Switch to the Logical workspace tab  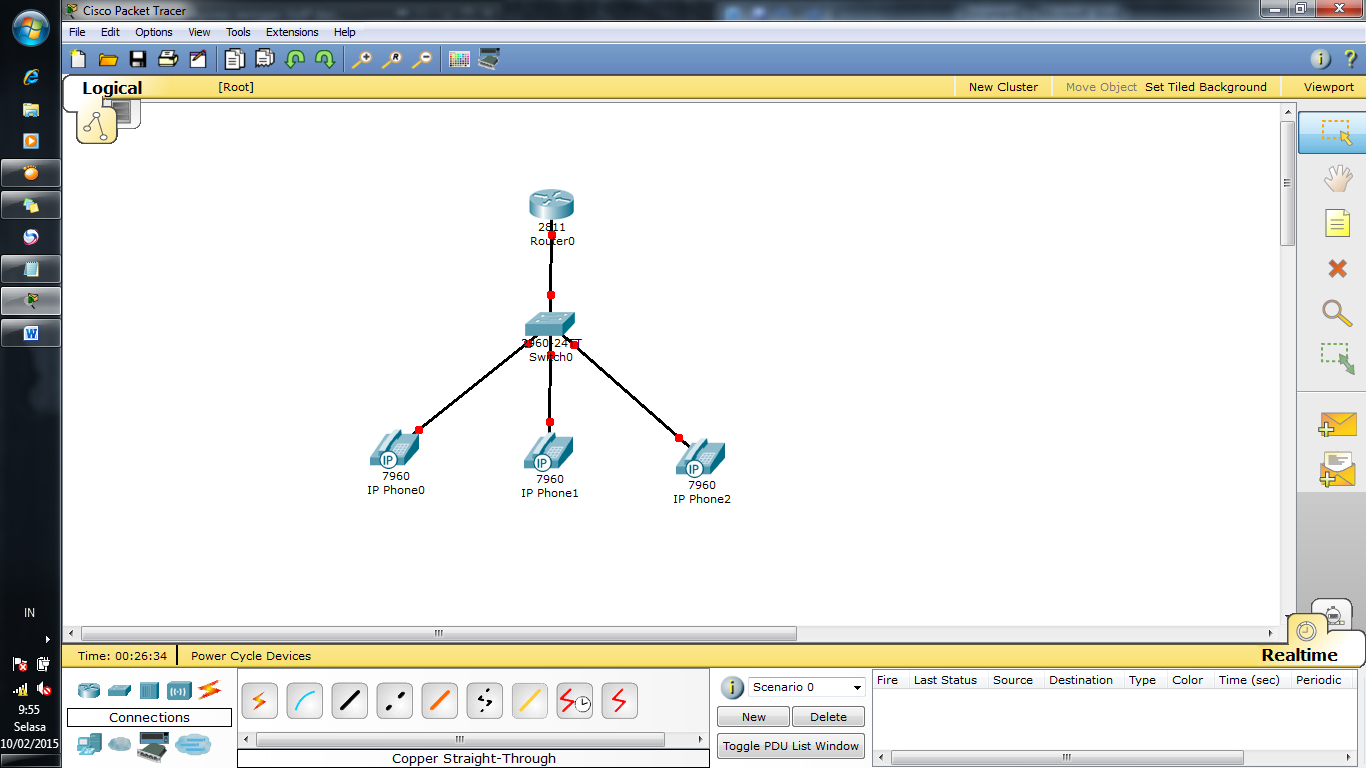[111, 88]
